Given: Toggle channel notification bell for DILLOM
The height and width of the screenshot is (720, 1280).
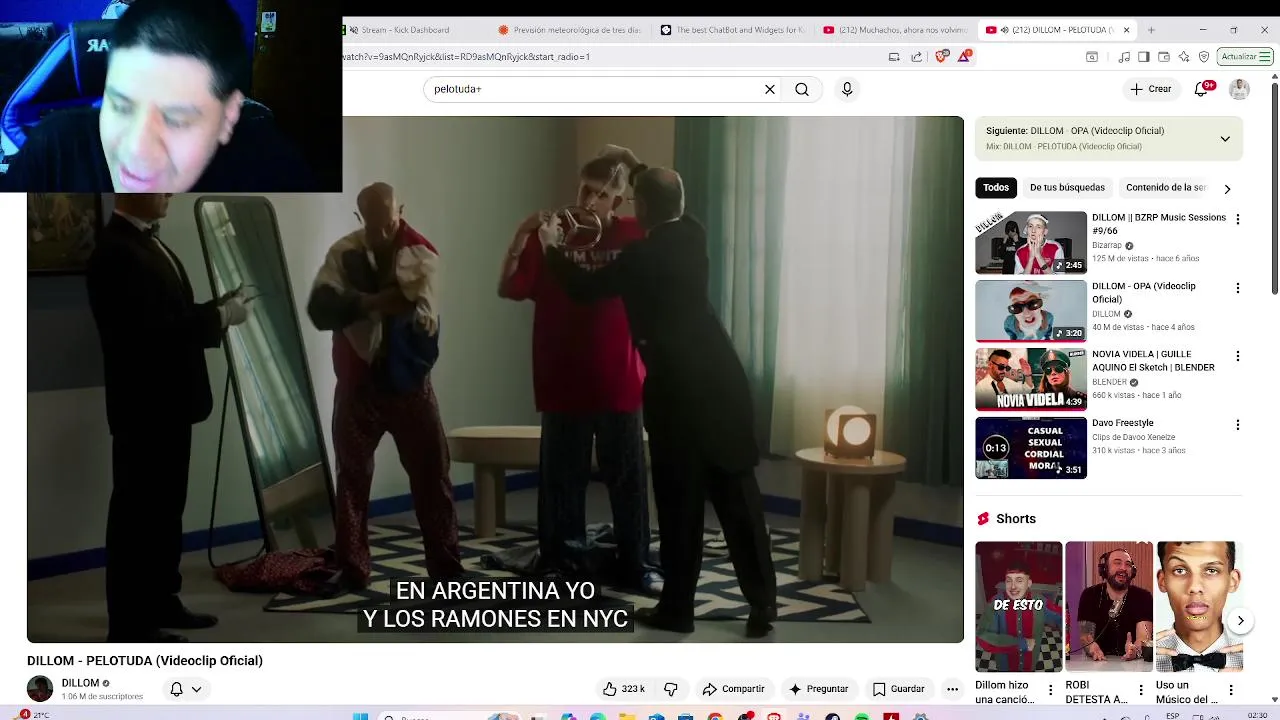Looking at the screenshot, I should coord(186,689).
